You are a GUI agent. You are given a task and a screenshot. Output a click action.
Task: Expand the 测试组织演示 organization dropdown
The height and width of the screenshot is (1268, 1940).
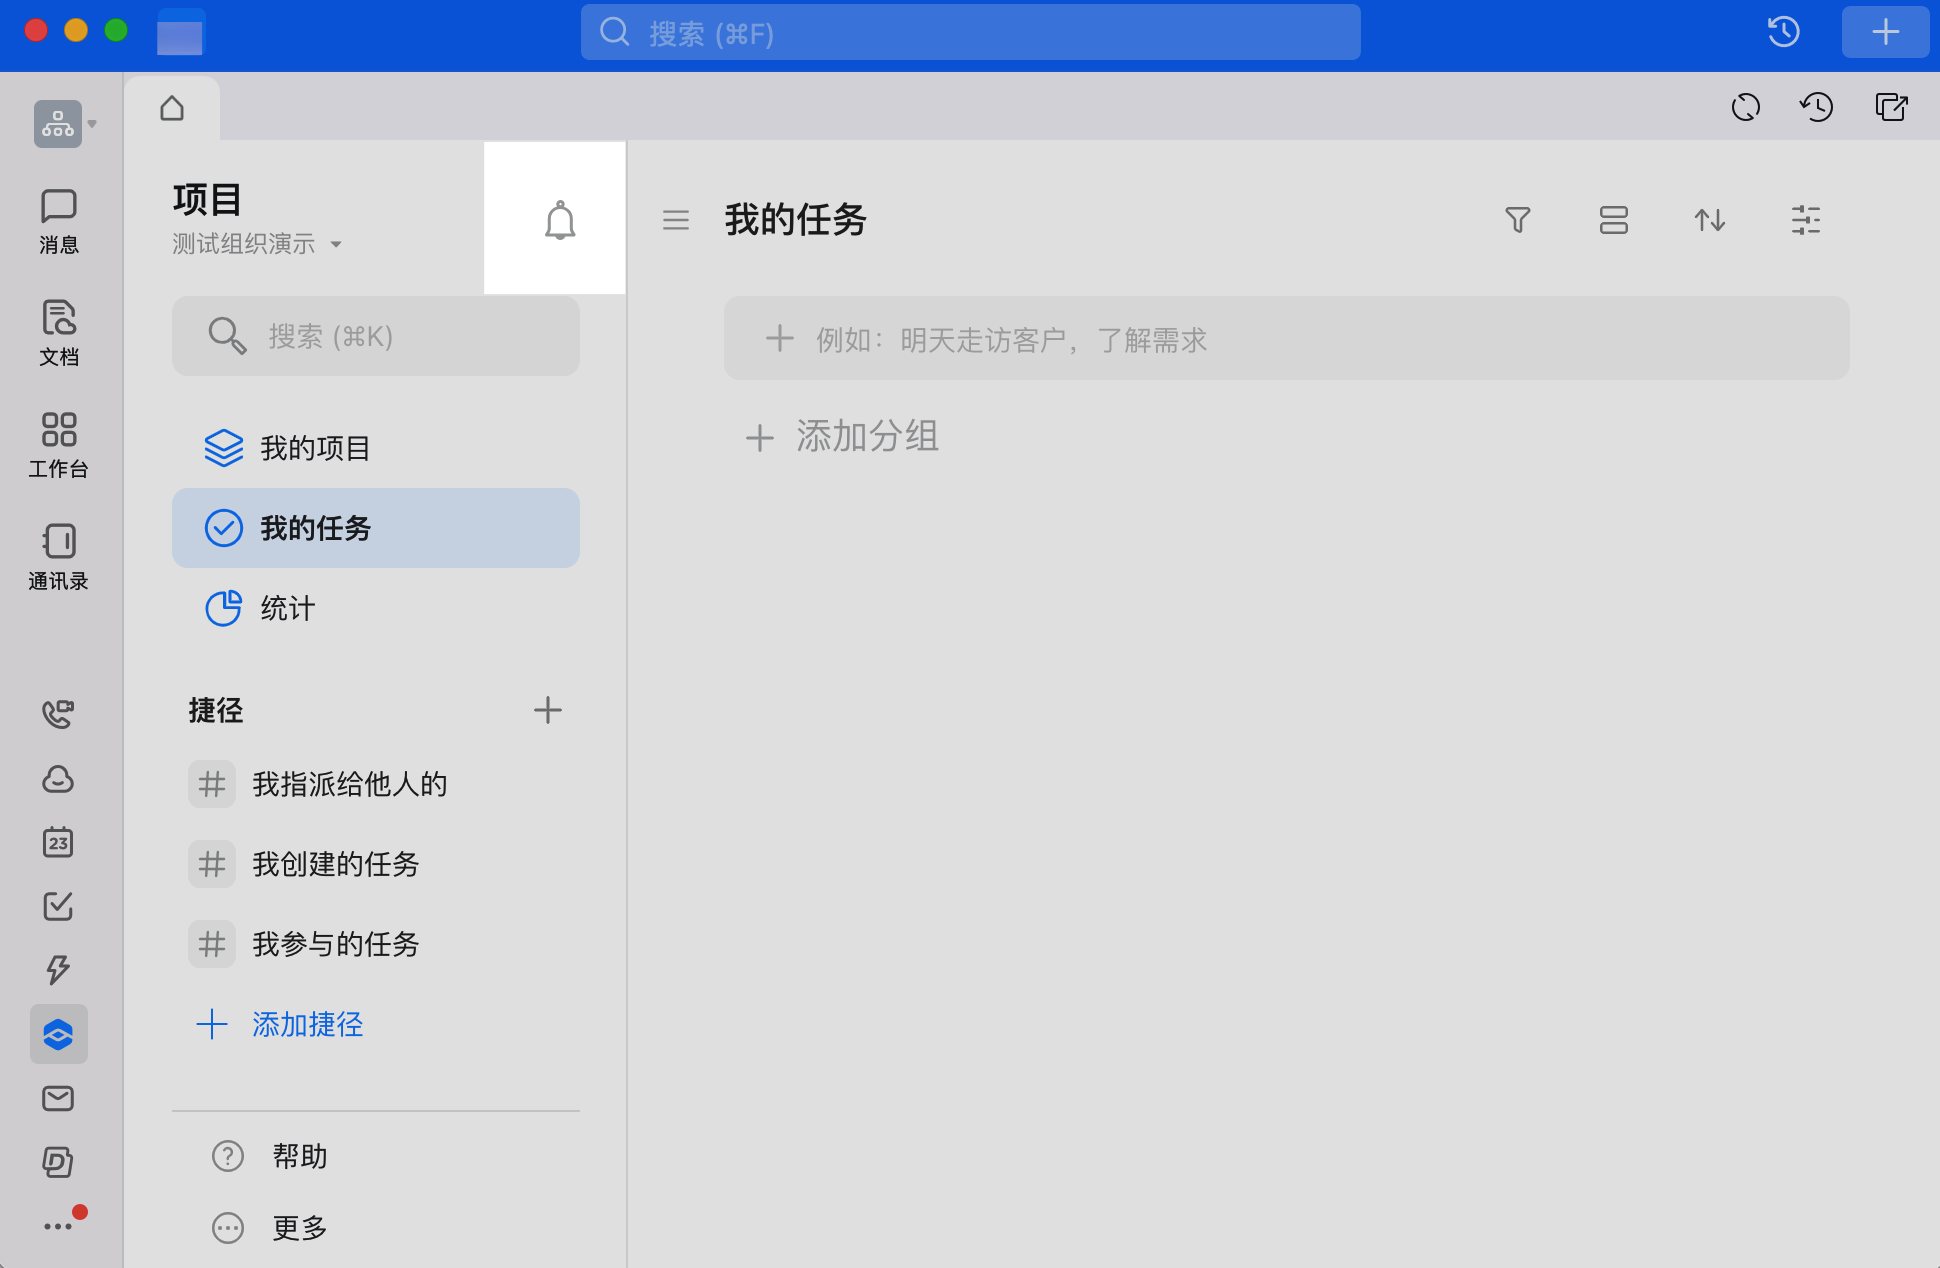pyautogui.click(x=257, y=244)
